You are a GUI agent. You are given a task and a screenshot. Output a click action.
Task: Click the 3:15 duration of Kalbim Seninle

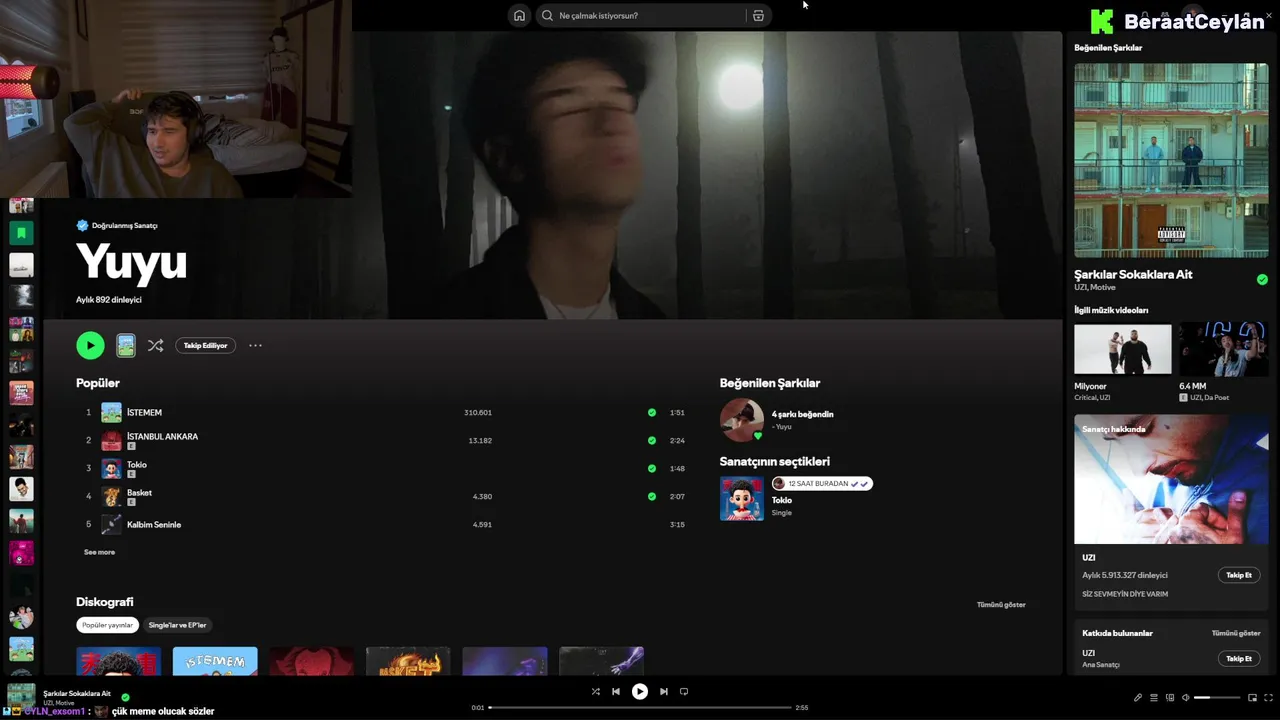[677, 524]
